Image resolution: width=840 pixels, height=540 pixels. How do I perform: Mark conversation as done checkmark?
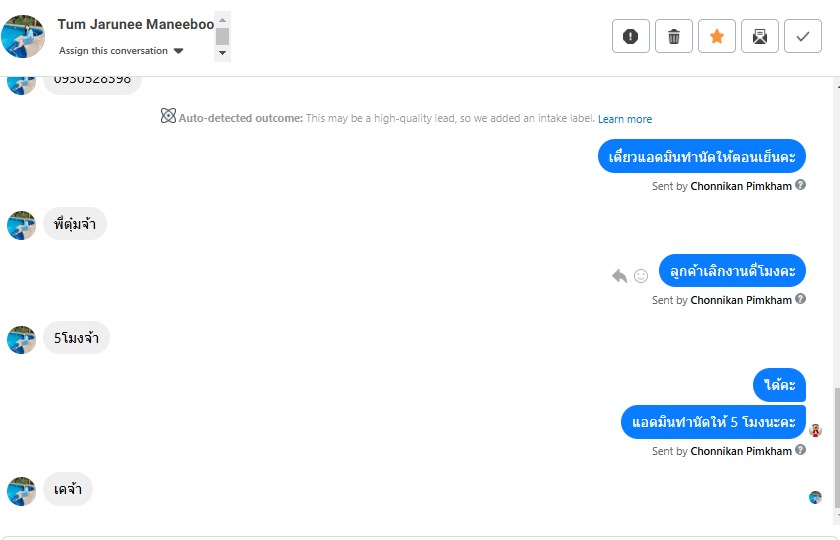point(802,36)
